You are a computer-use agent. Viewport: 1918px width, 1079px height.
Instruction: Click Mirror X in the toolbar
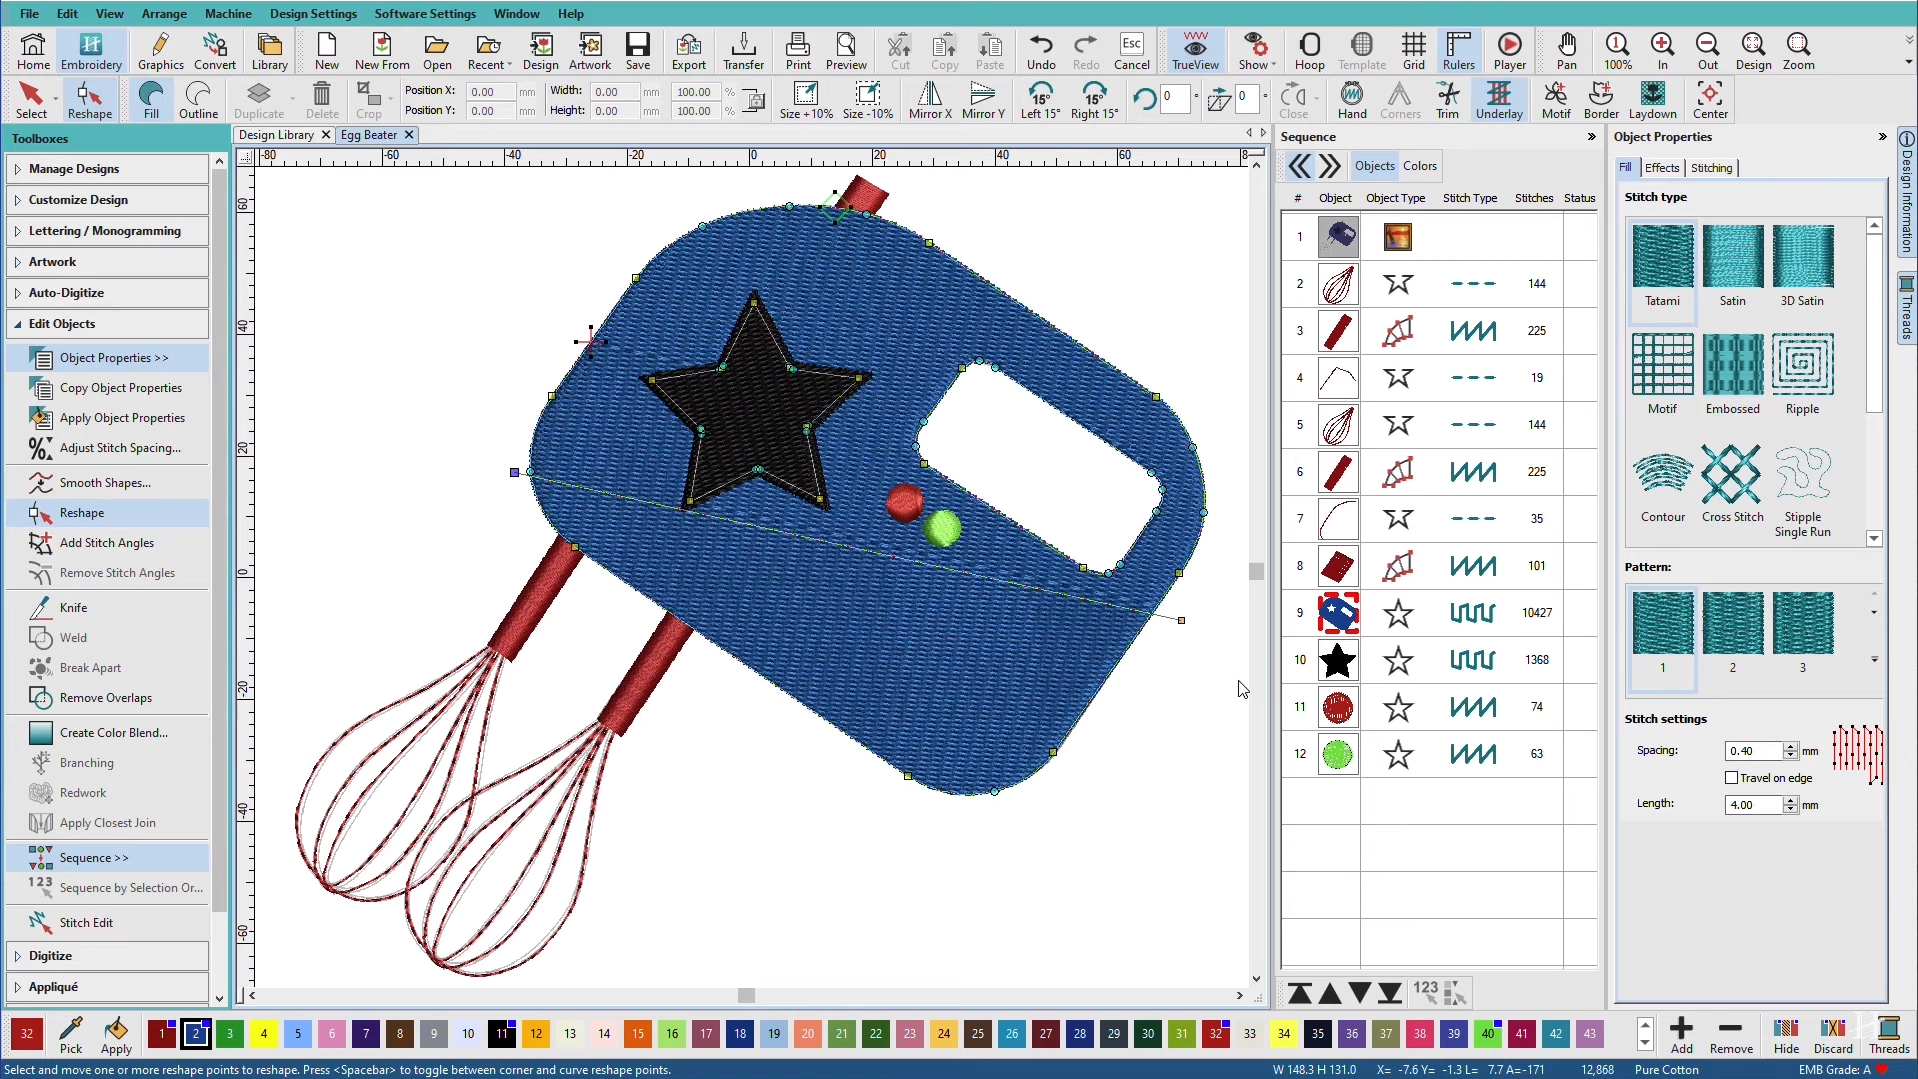pos(929,100)
